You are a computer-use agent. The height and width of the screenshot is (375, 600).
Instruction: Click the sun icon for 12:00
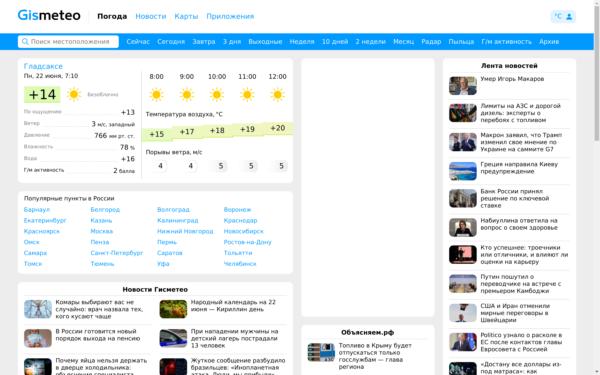pos(277,94)
